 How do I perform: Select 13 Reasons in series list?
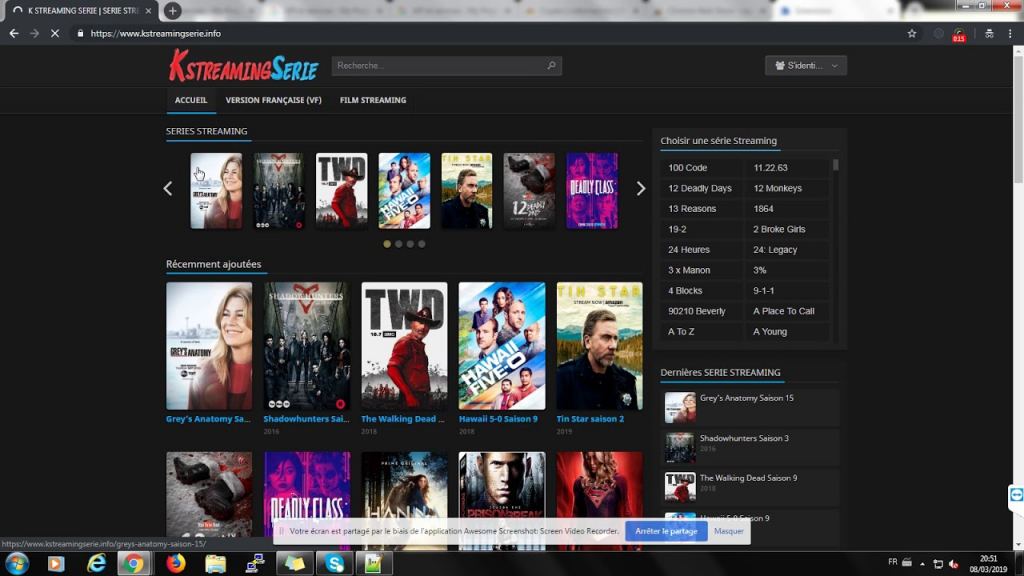coord(692,209)
